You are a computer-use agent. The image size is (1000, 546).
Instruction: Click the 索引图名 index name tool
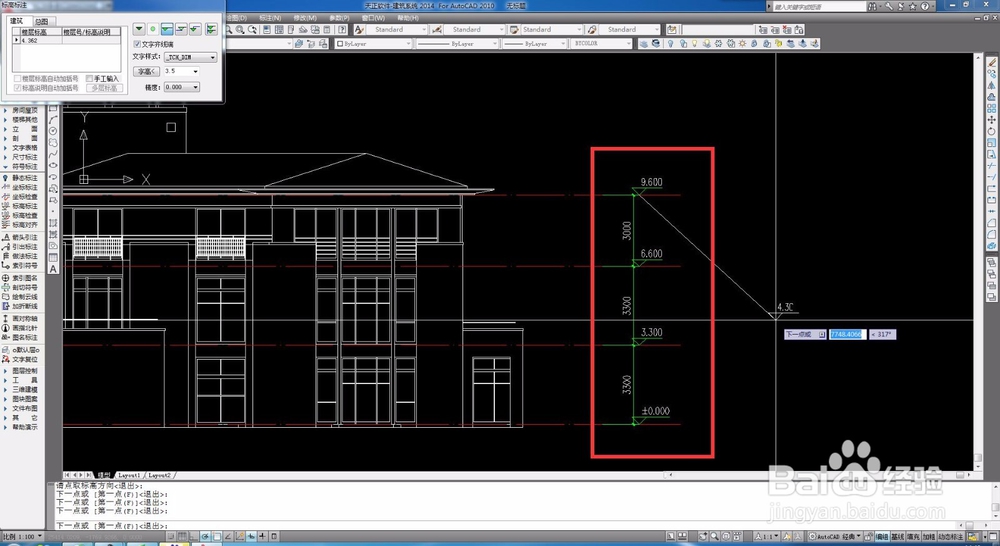pos(20,278)
